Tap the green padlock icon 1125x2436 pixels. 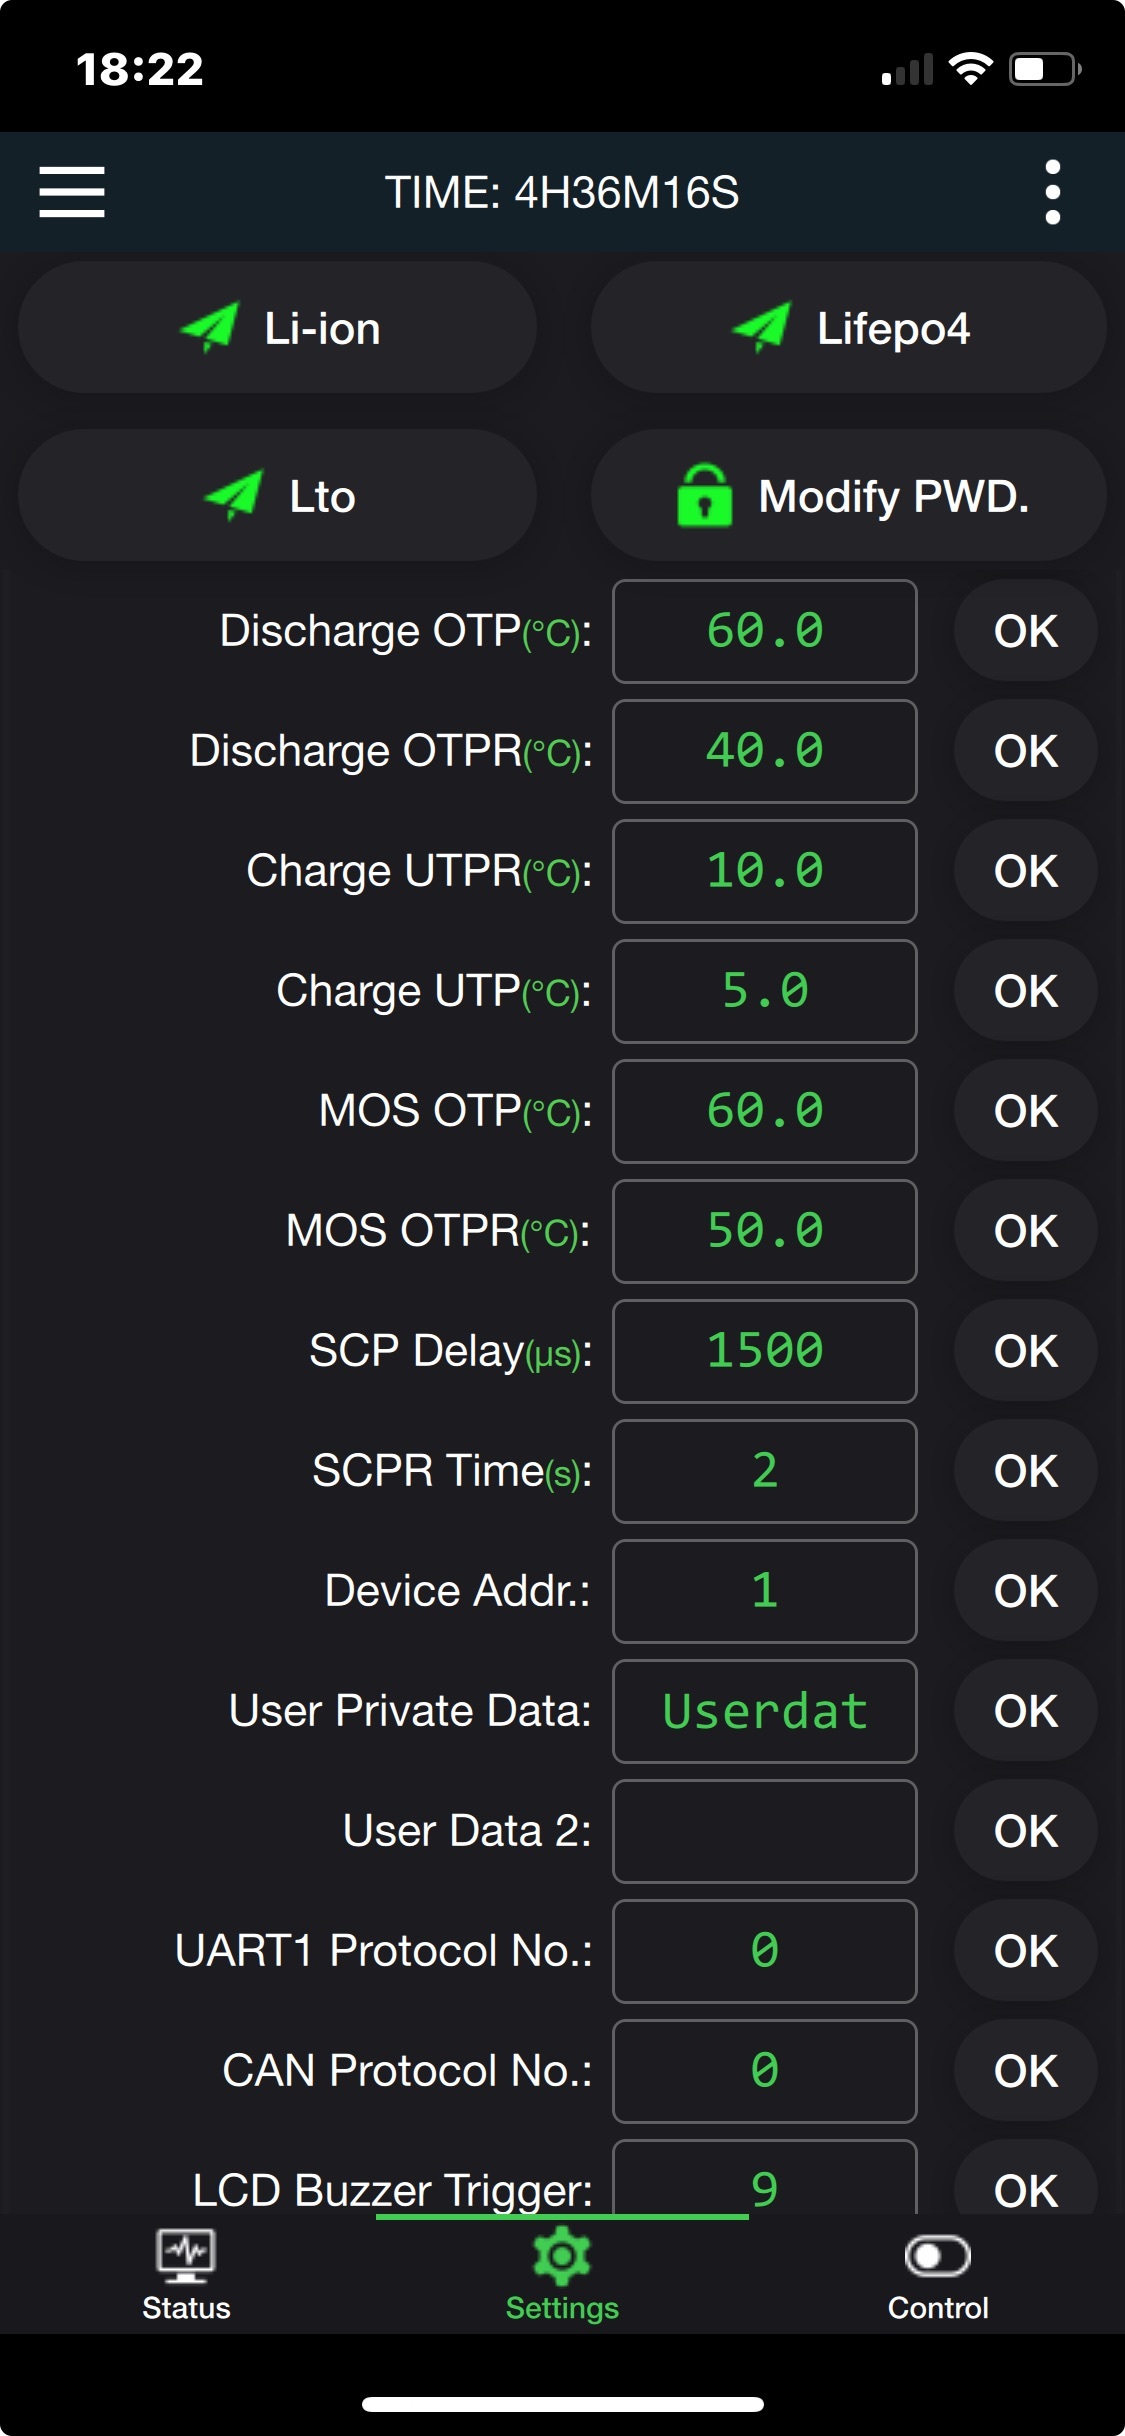[704, 495]
